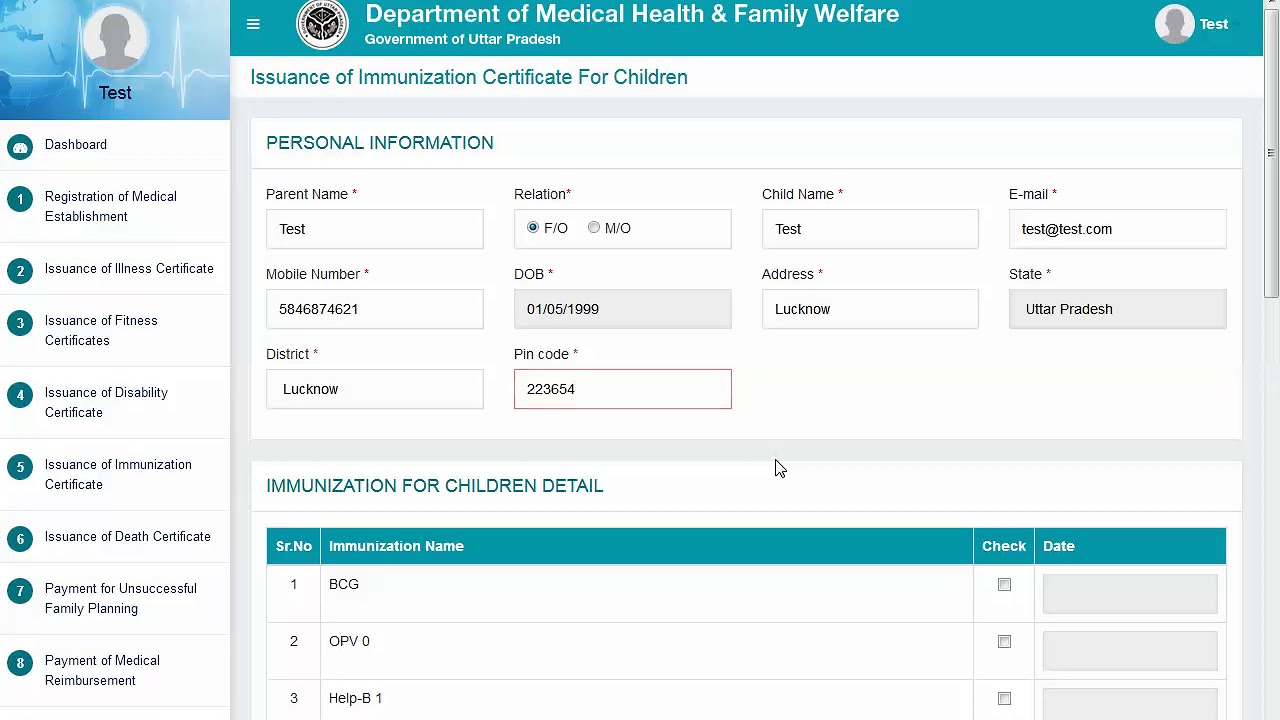This screenshot has height=720, width=1280.
Task: Go to Issuance of Illness Certificate
Action: point(129,268)
